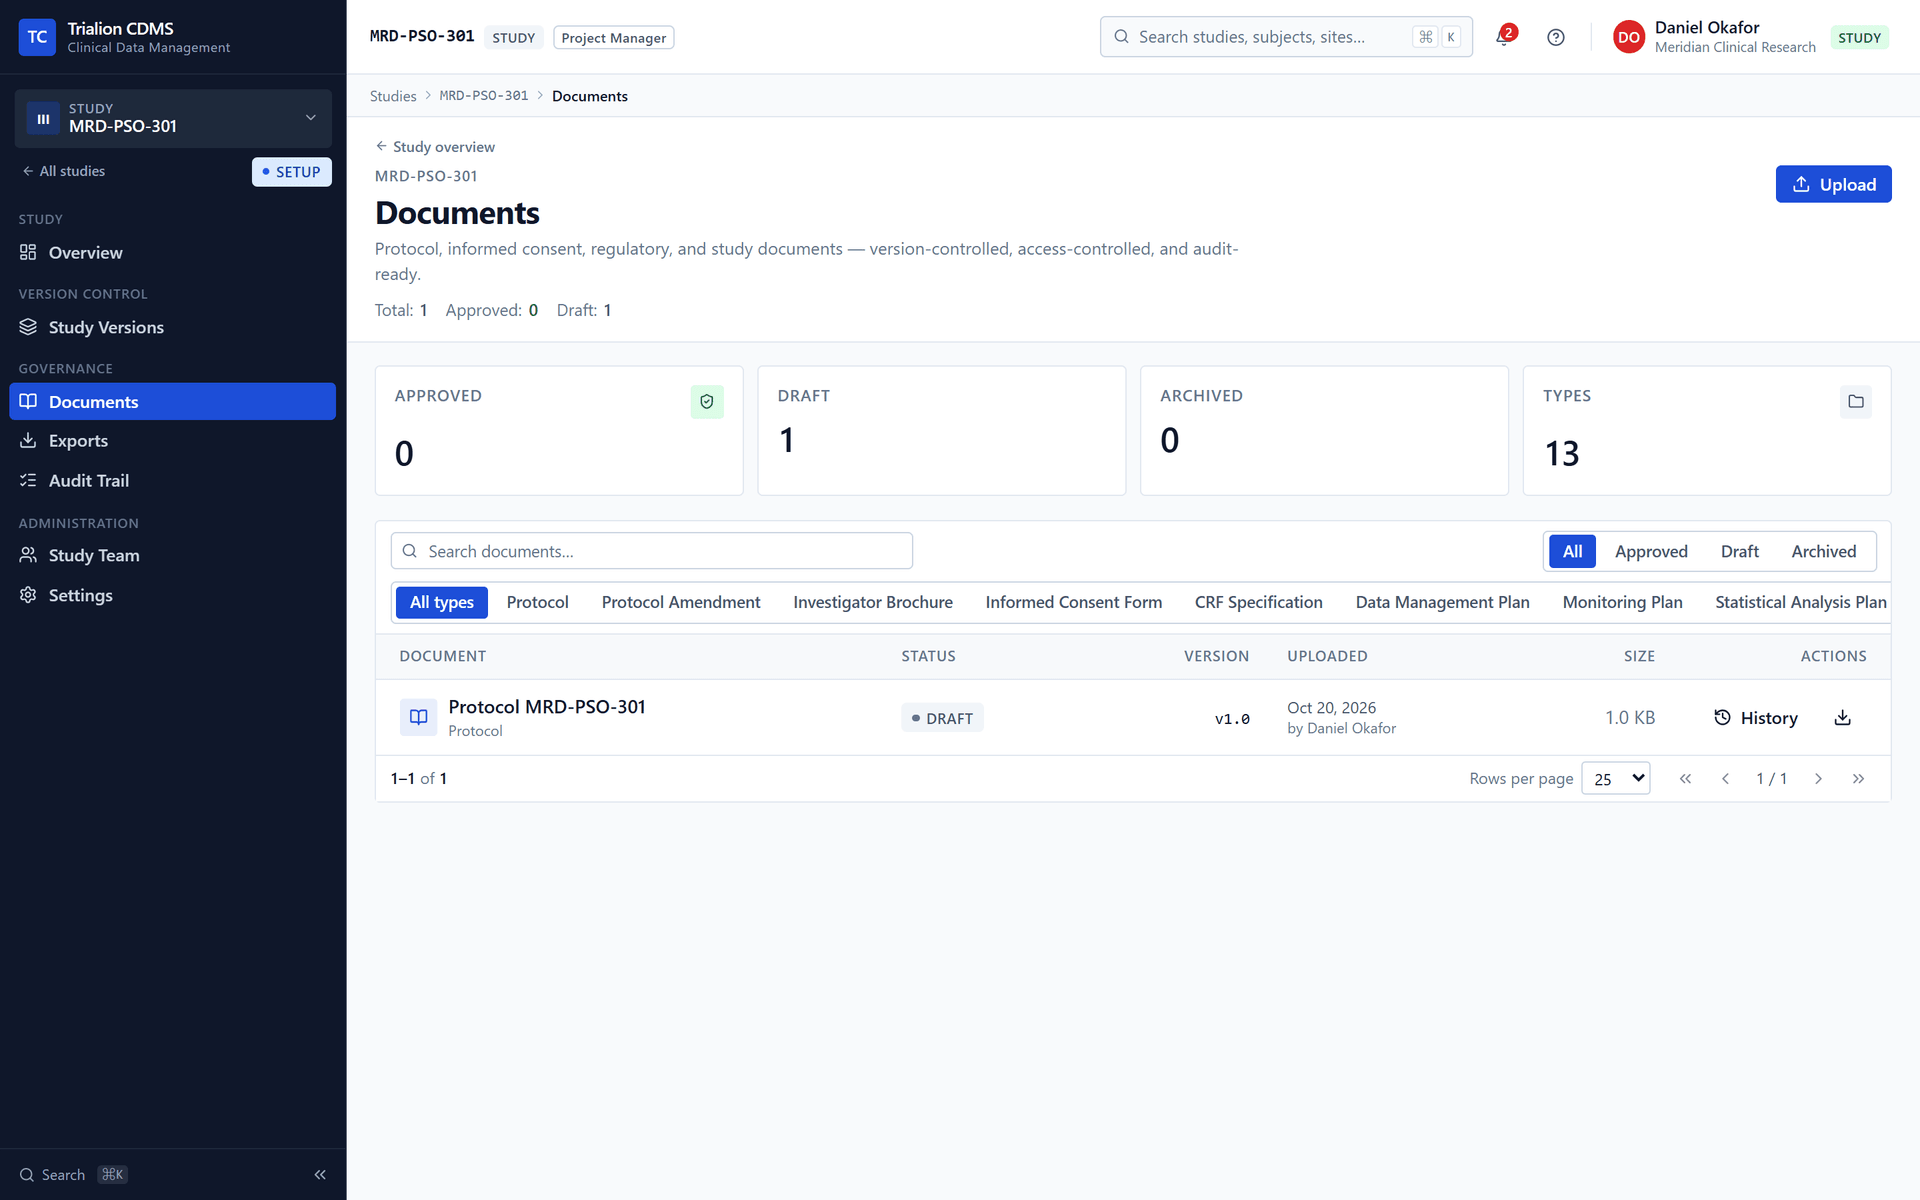Viewport: 1920px width, 1200px height.
Task: Open Exports in the sidebar
Action: click(172, 440)
